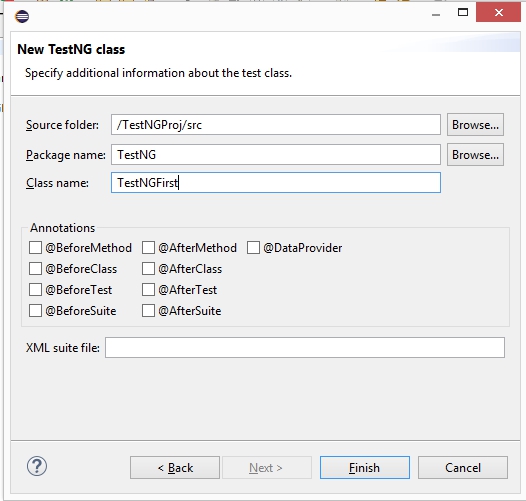526x501 pixels.
Task: Browse for the source folder
Action: (x=475, y=125)
